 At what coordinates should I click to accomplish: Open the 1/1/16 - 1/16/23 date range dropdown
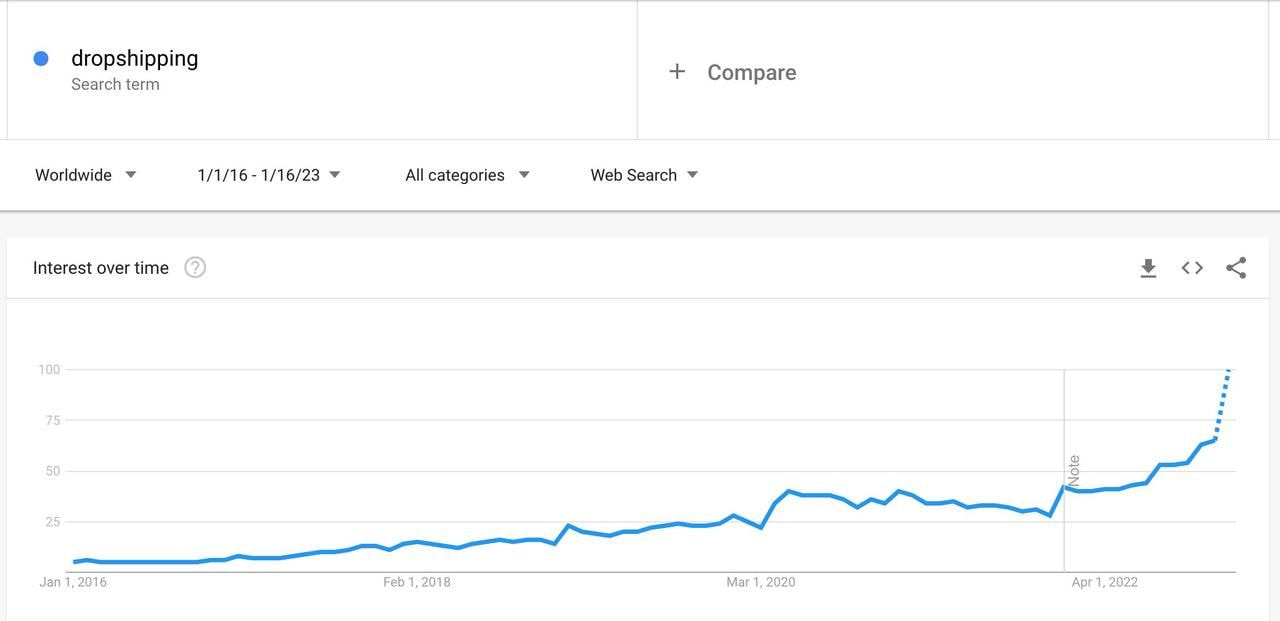[269, 175]
